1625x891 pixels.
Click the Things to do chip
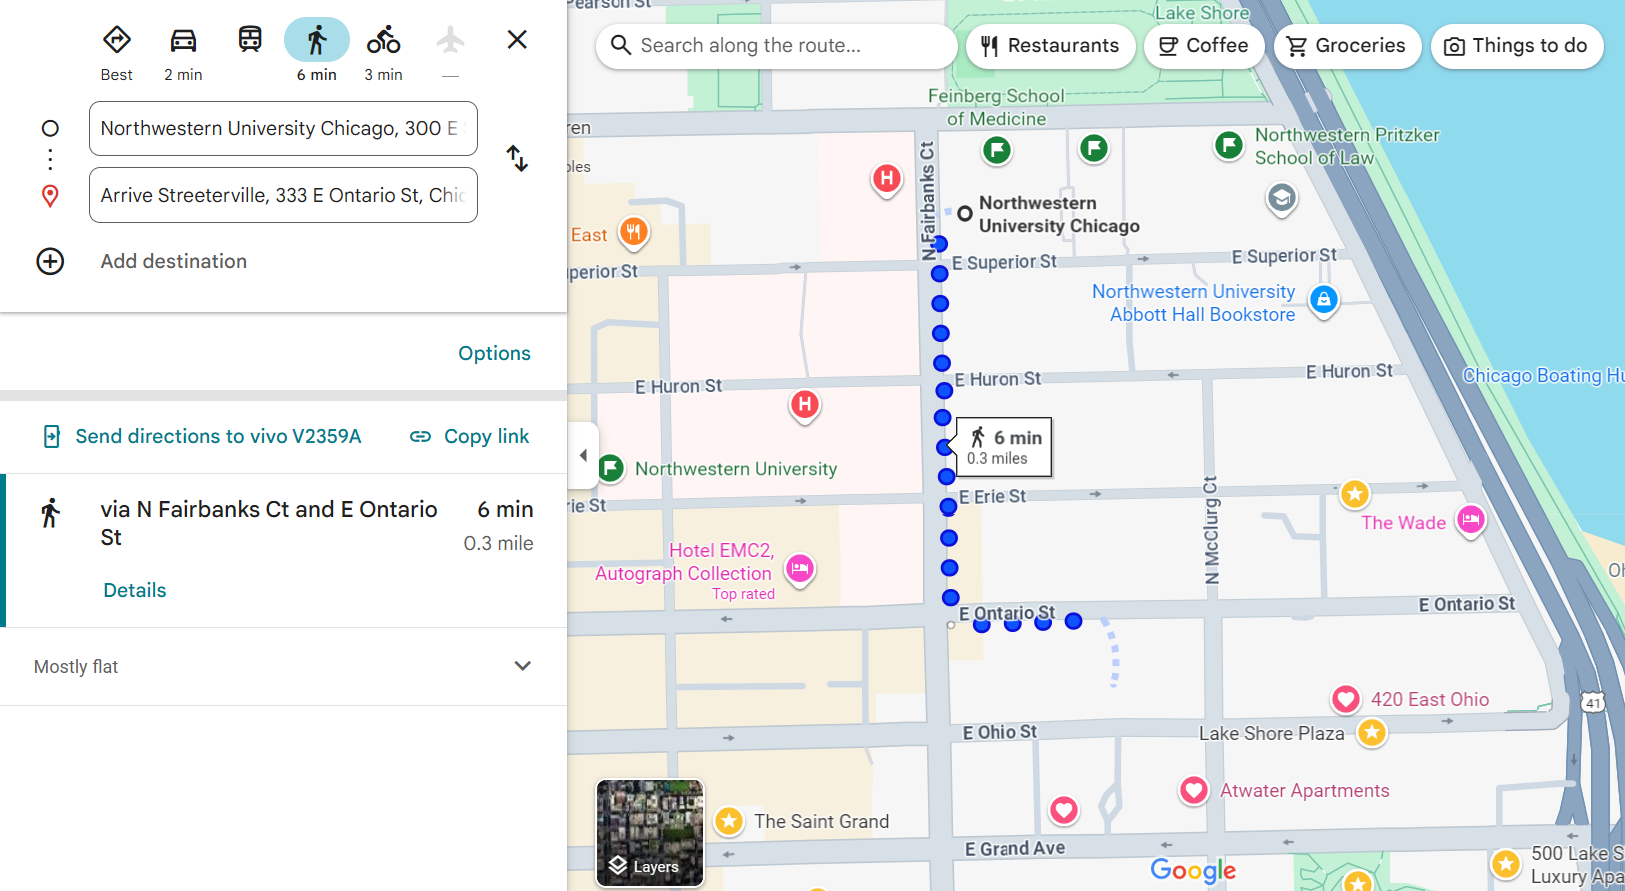1516,46
